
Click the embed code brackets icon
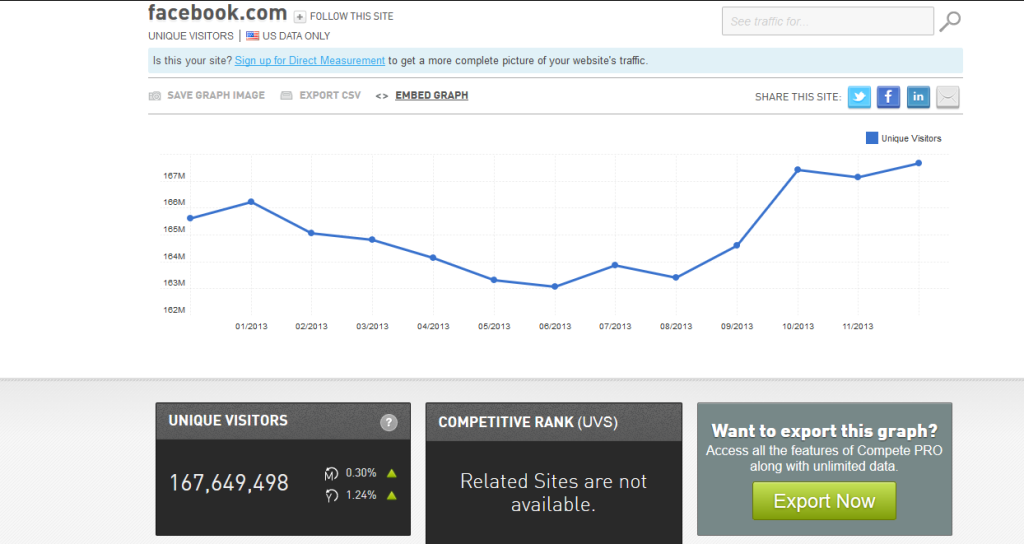coord(381,96)
